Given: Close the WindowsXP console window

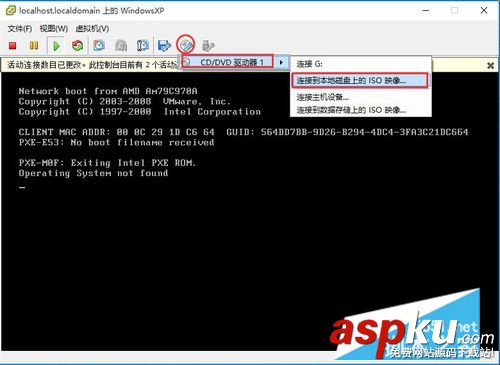Looking at the screenshot, I should pyautogui.click(x=484, y=11).
